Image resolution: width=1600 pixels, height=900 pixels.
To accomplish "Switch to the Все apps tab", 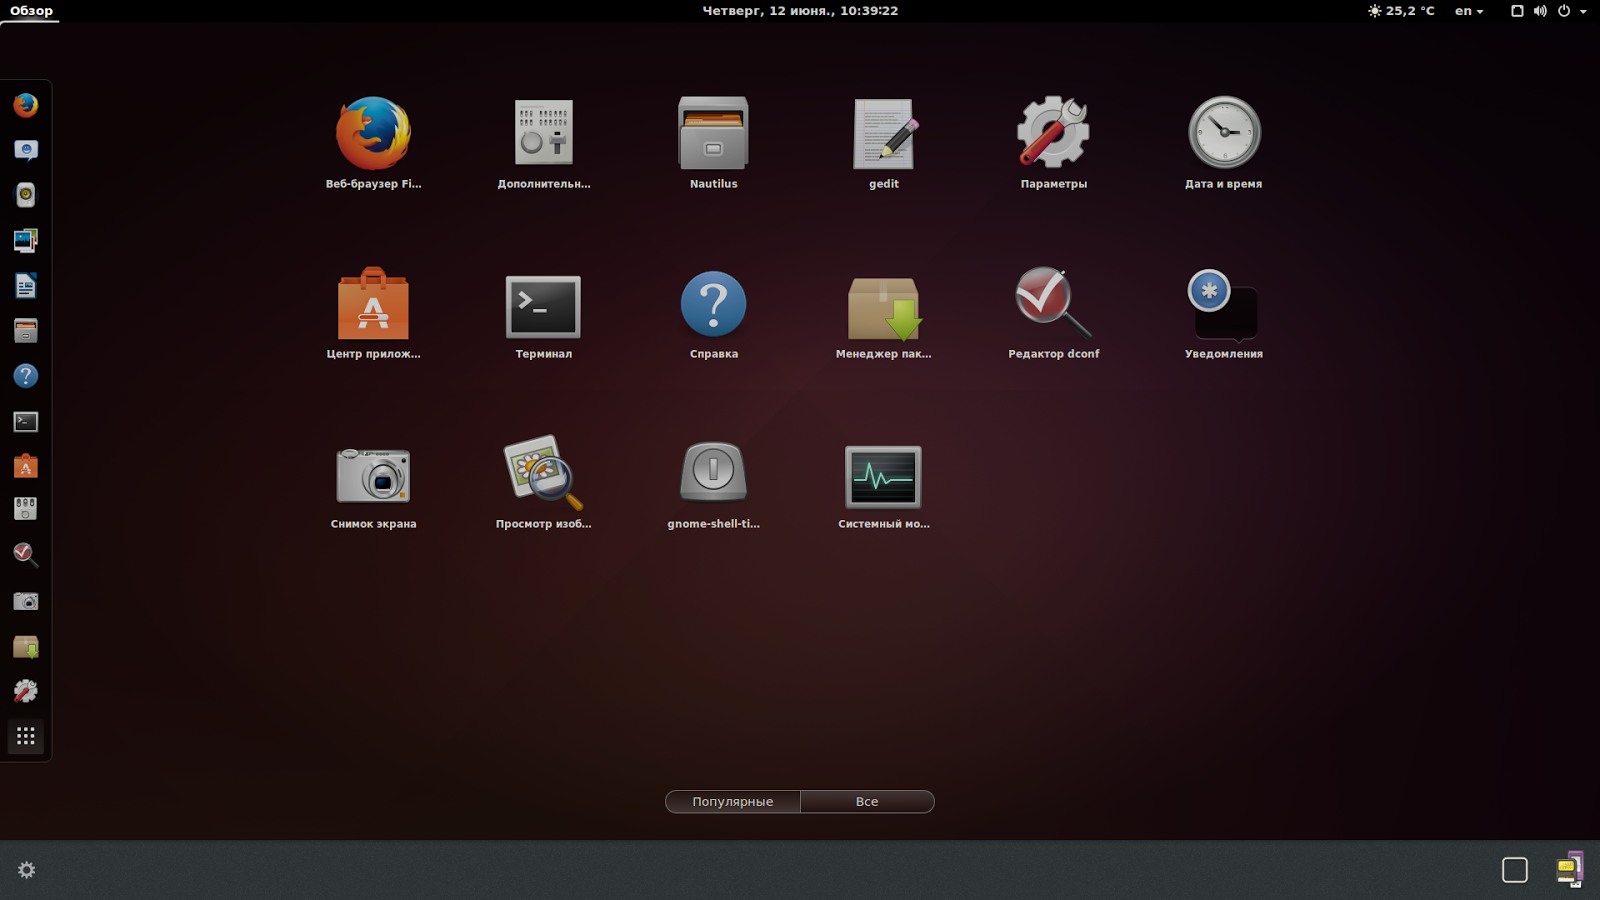I will tap(866, 801).
